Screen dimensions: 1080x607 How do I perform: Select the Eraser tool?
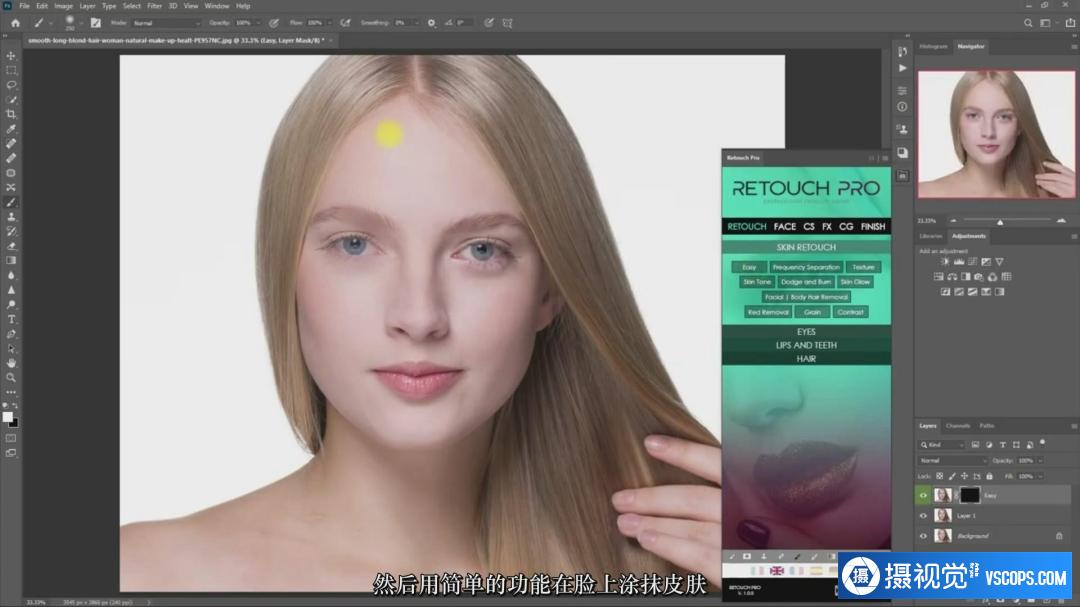tap(11, 246)
